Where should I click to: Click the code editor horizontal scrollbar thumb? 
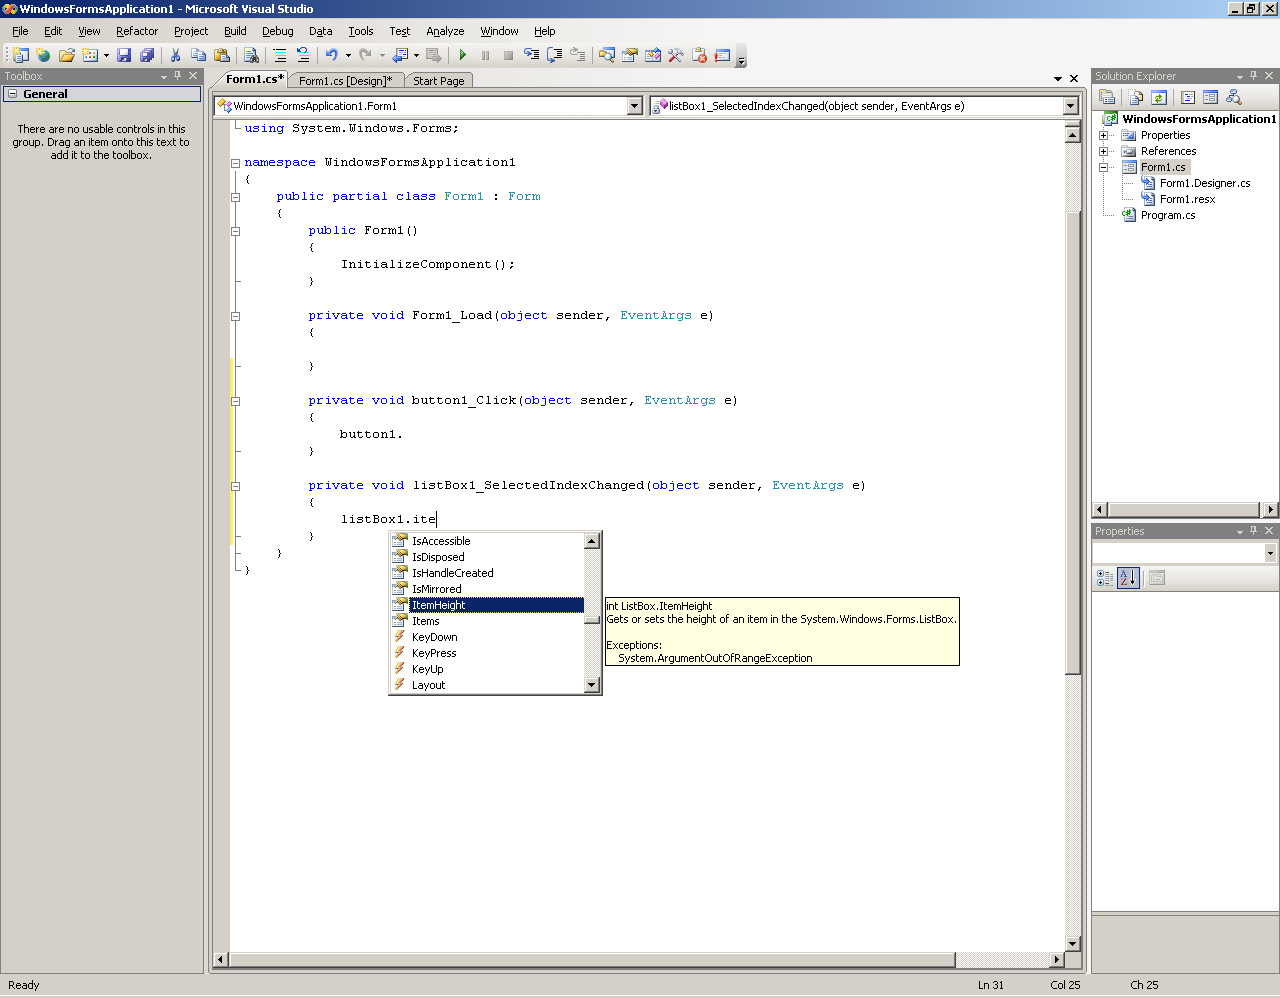click(x=592, y=960)
